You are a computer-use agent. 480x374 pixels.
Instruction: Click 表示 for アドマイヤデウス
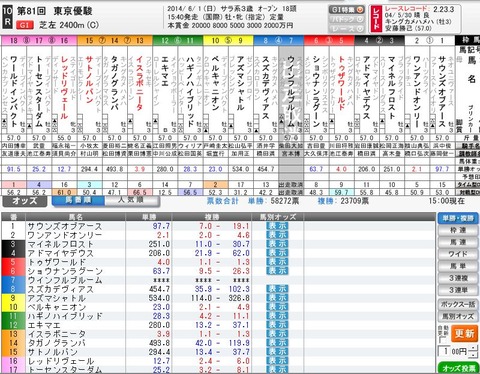277,253
